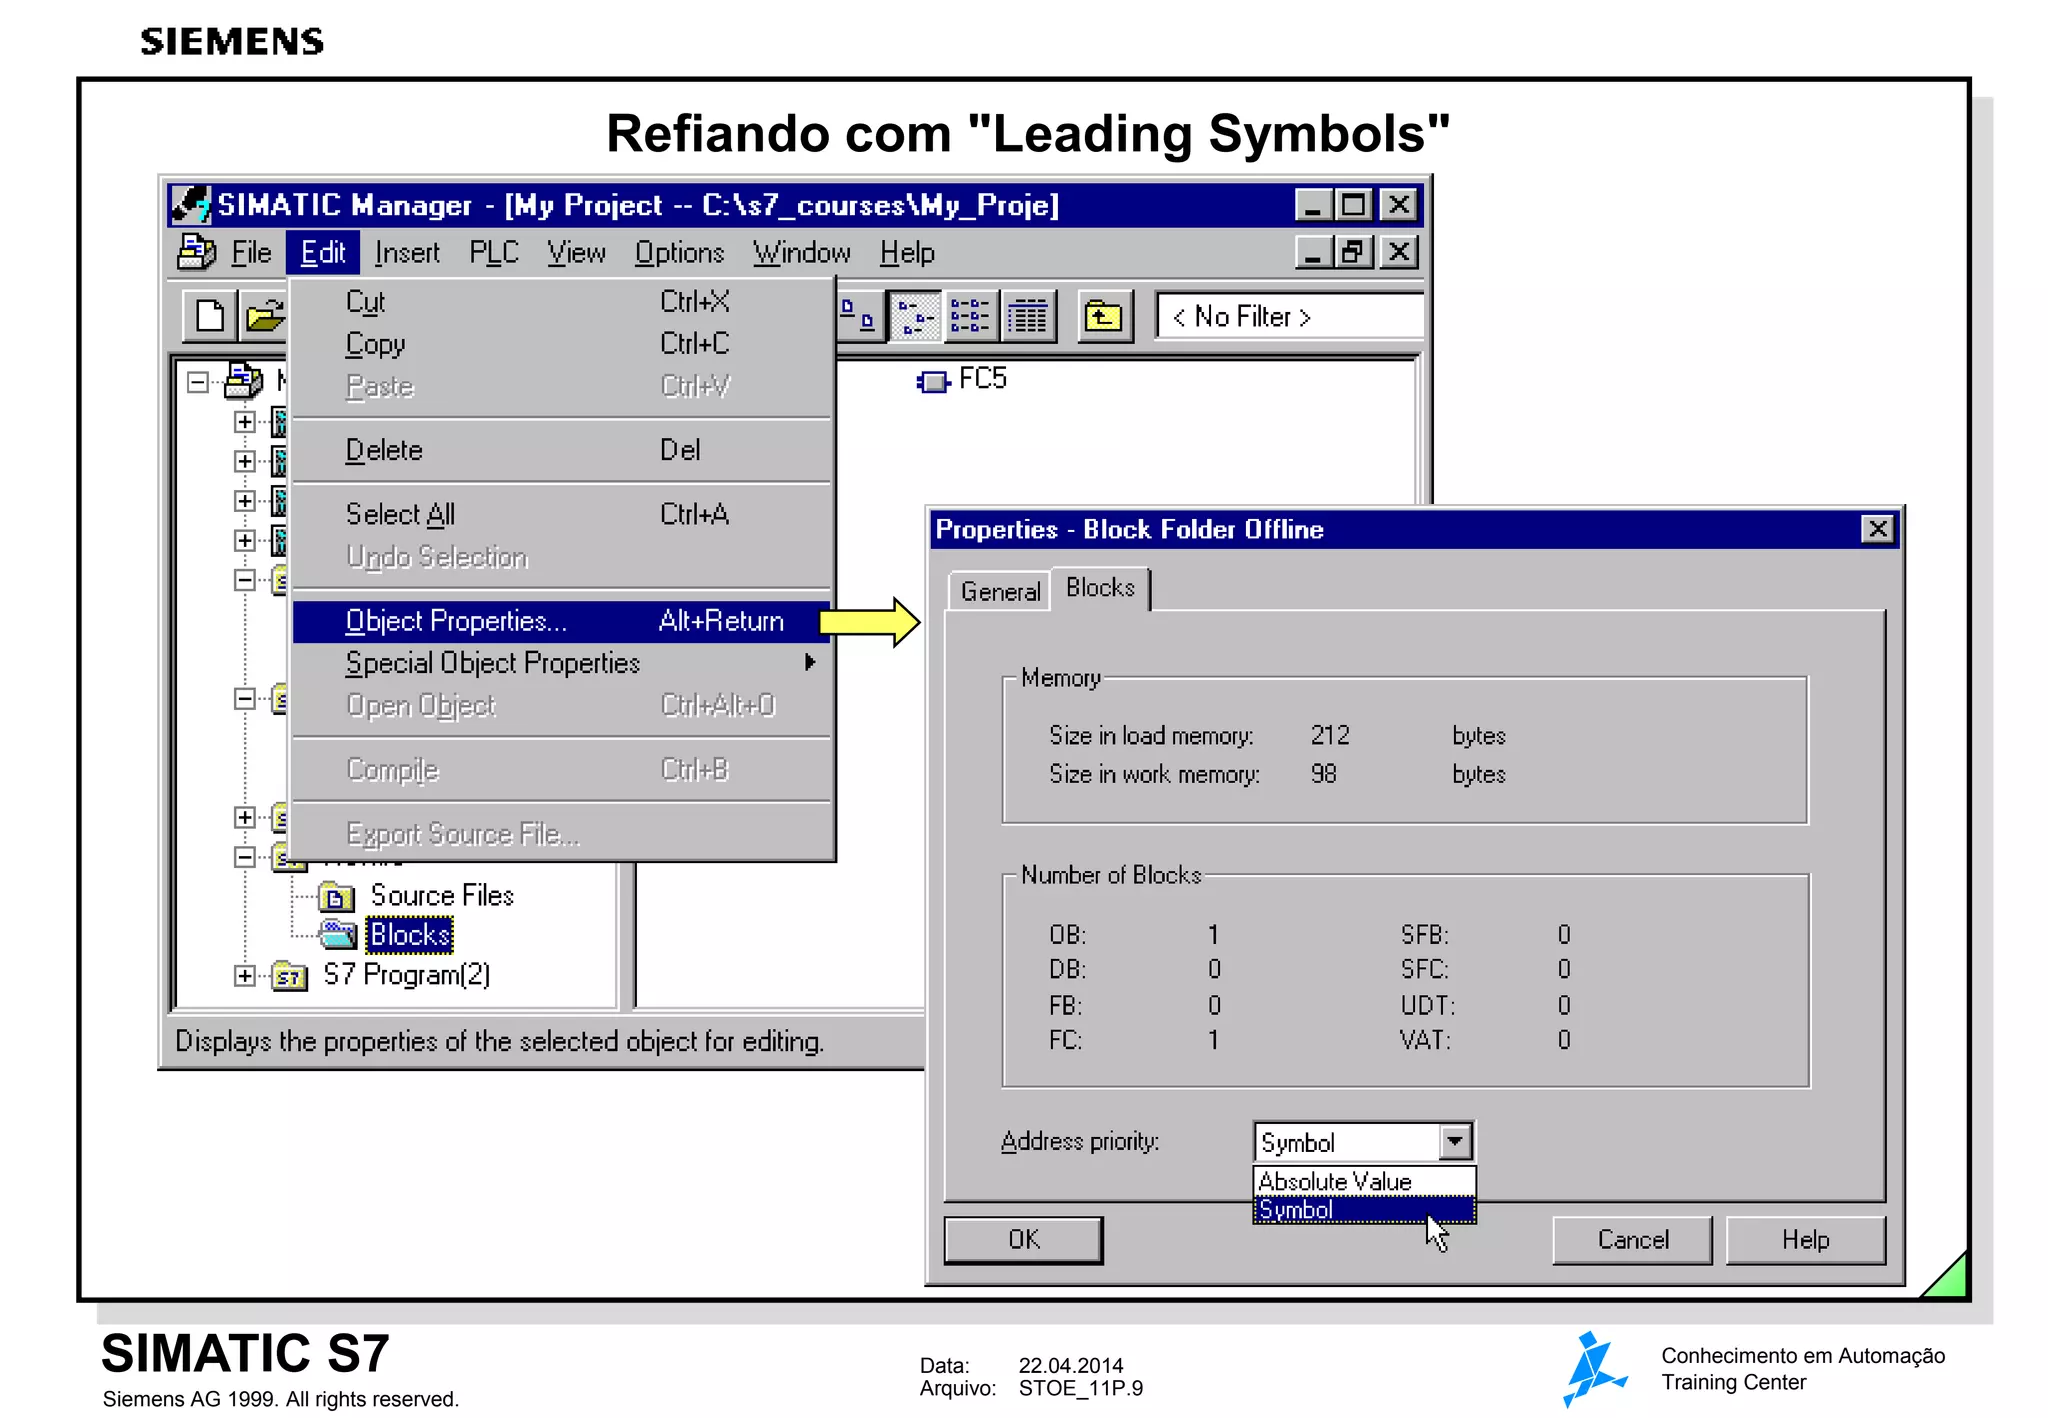The image size is (2048, 1418).
Task: Select Symbol option in dropdown list
Action: [x=1364, y=1210]
